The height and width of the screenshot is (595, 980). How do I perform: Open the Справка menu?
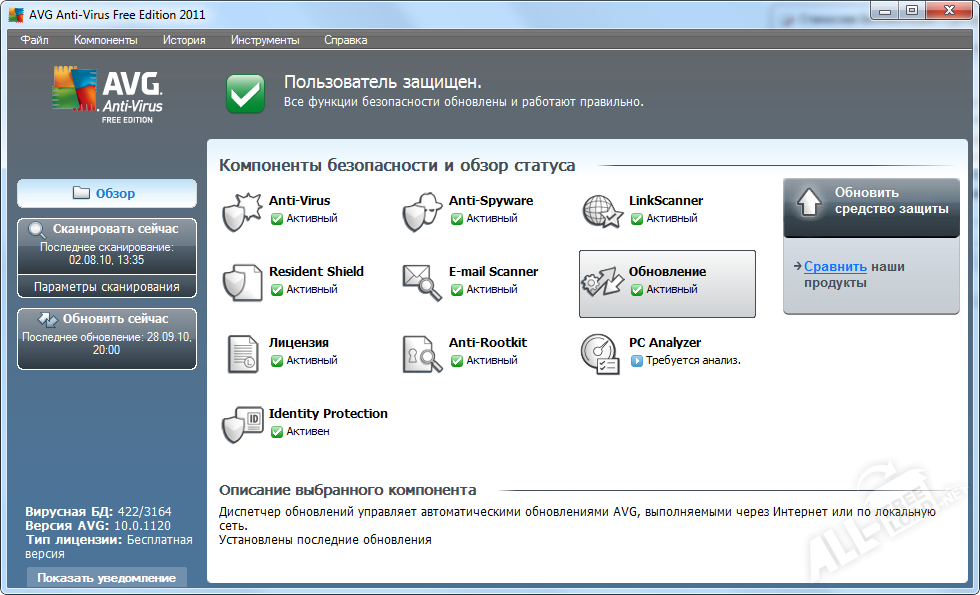(x=345, y=40)
